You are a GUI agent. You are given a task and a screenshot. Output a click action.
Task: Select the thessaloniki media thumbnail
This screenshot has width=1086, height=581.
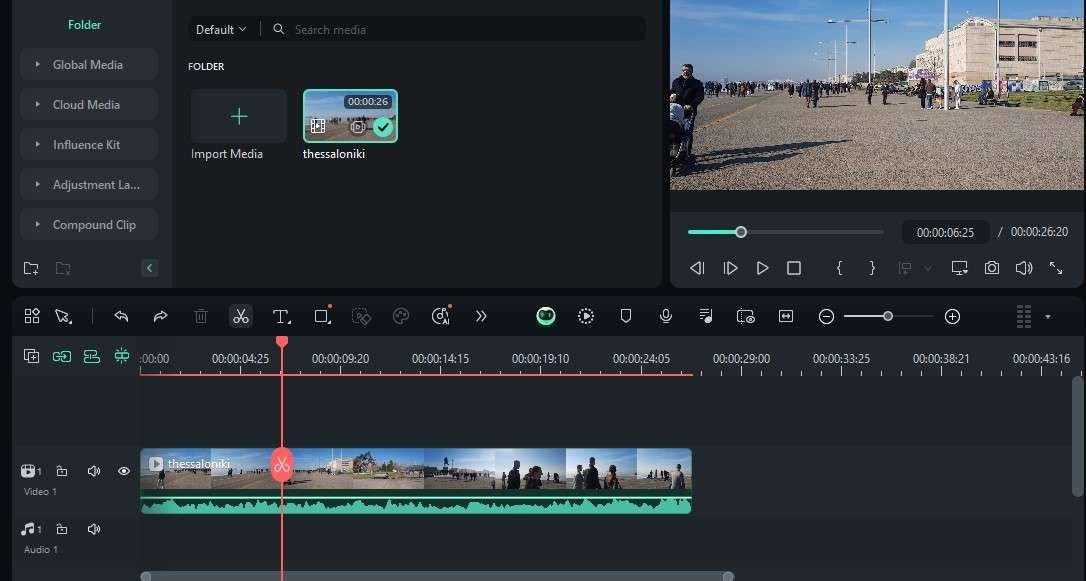tap(350, 116)
